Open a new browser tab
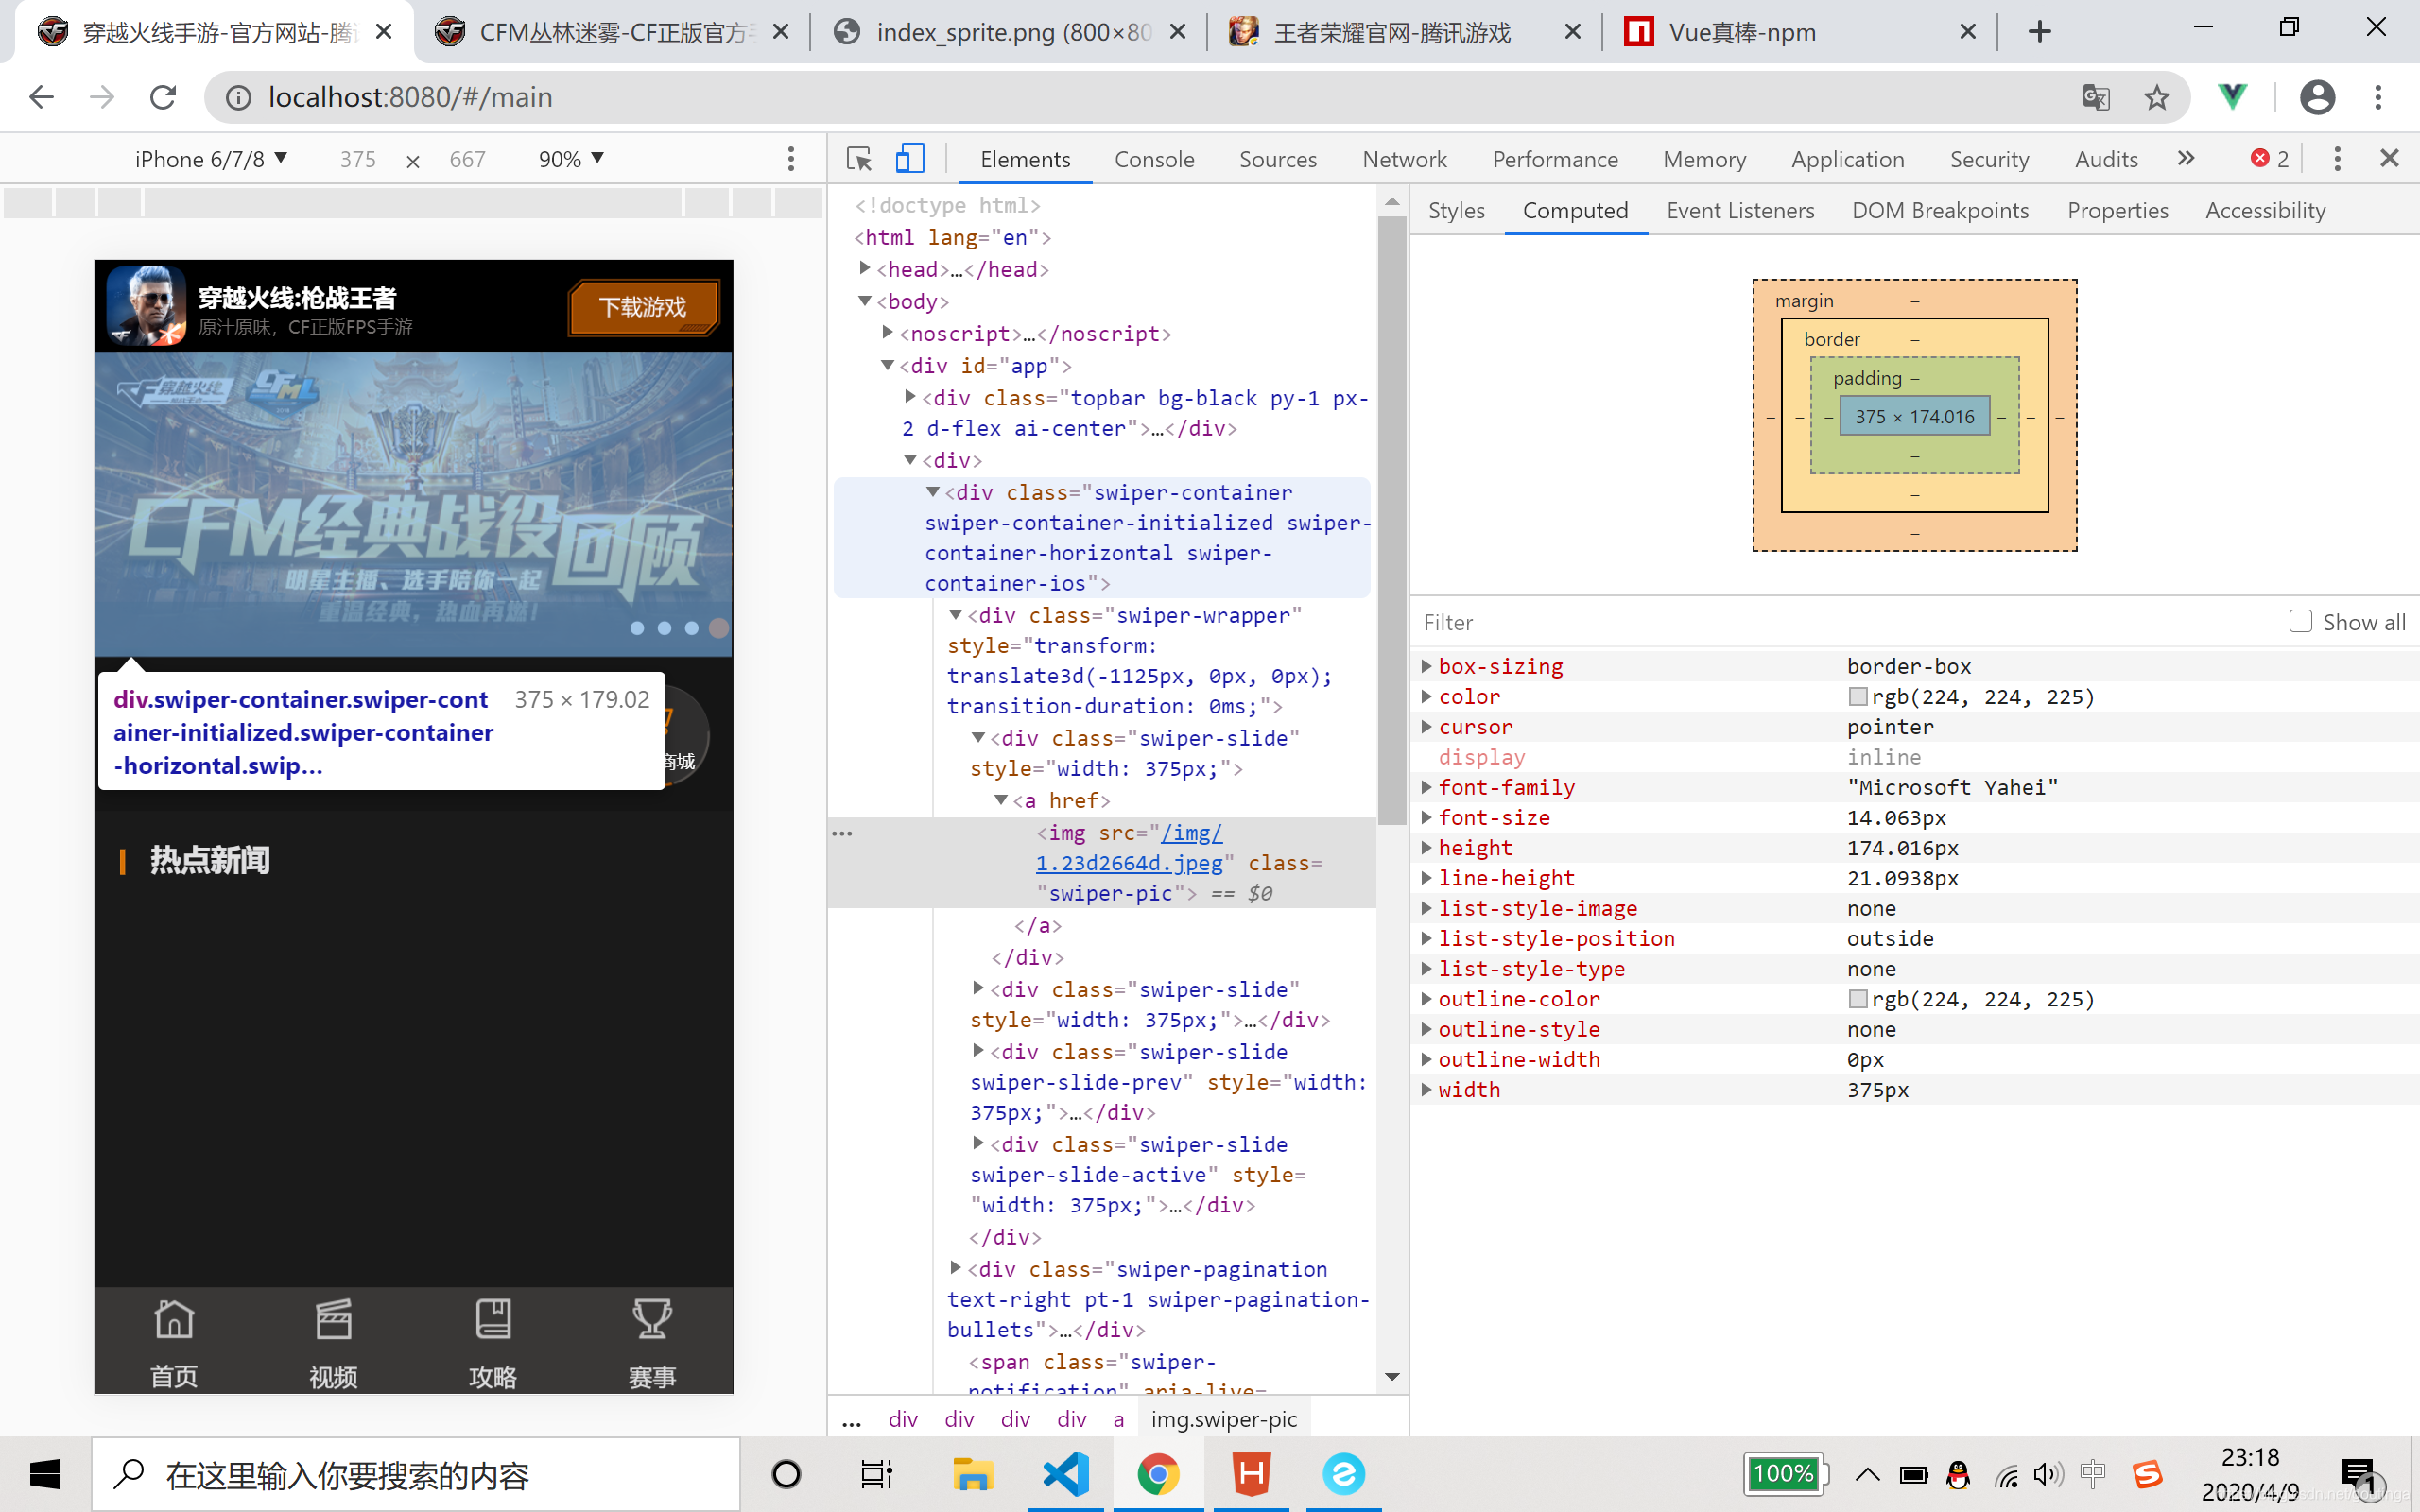This screenshot has width=2420, height=1512. 2040,32
